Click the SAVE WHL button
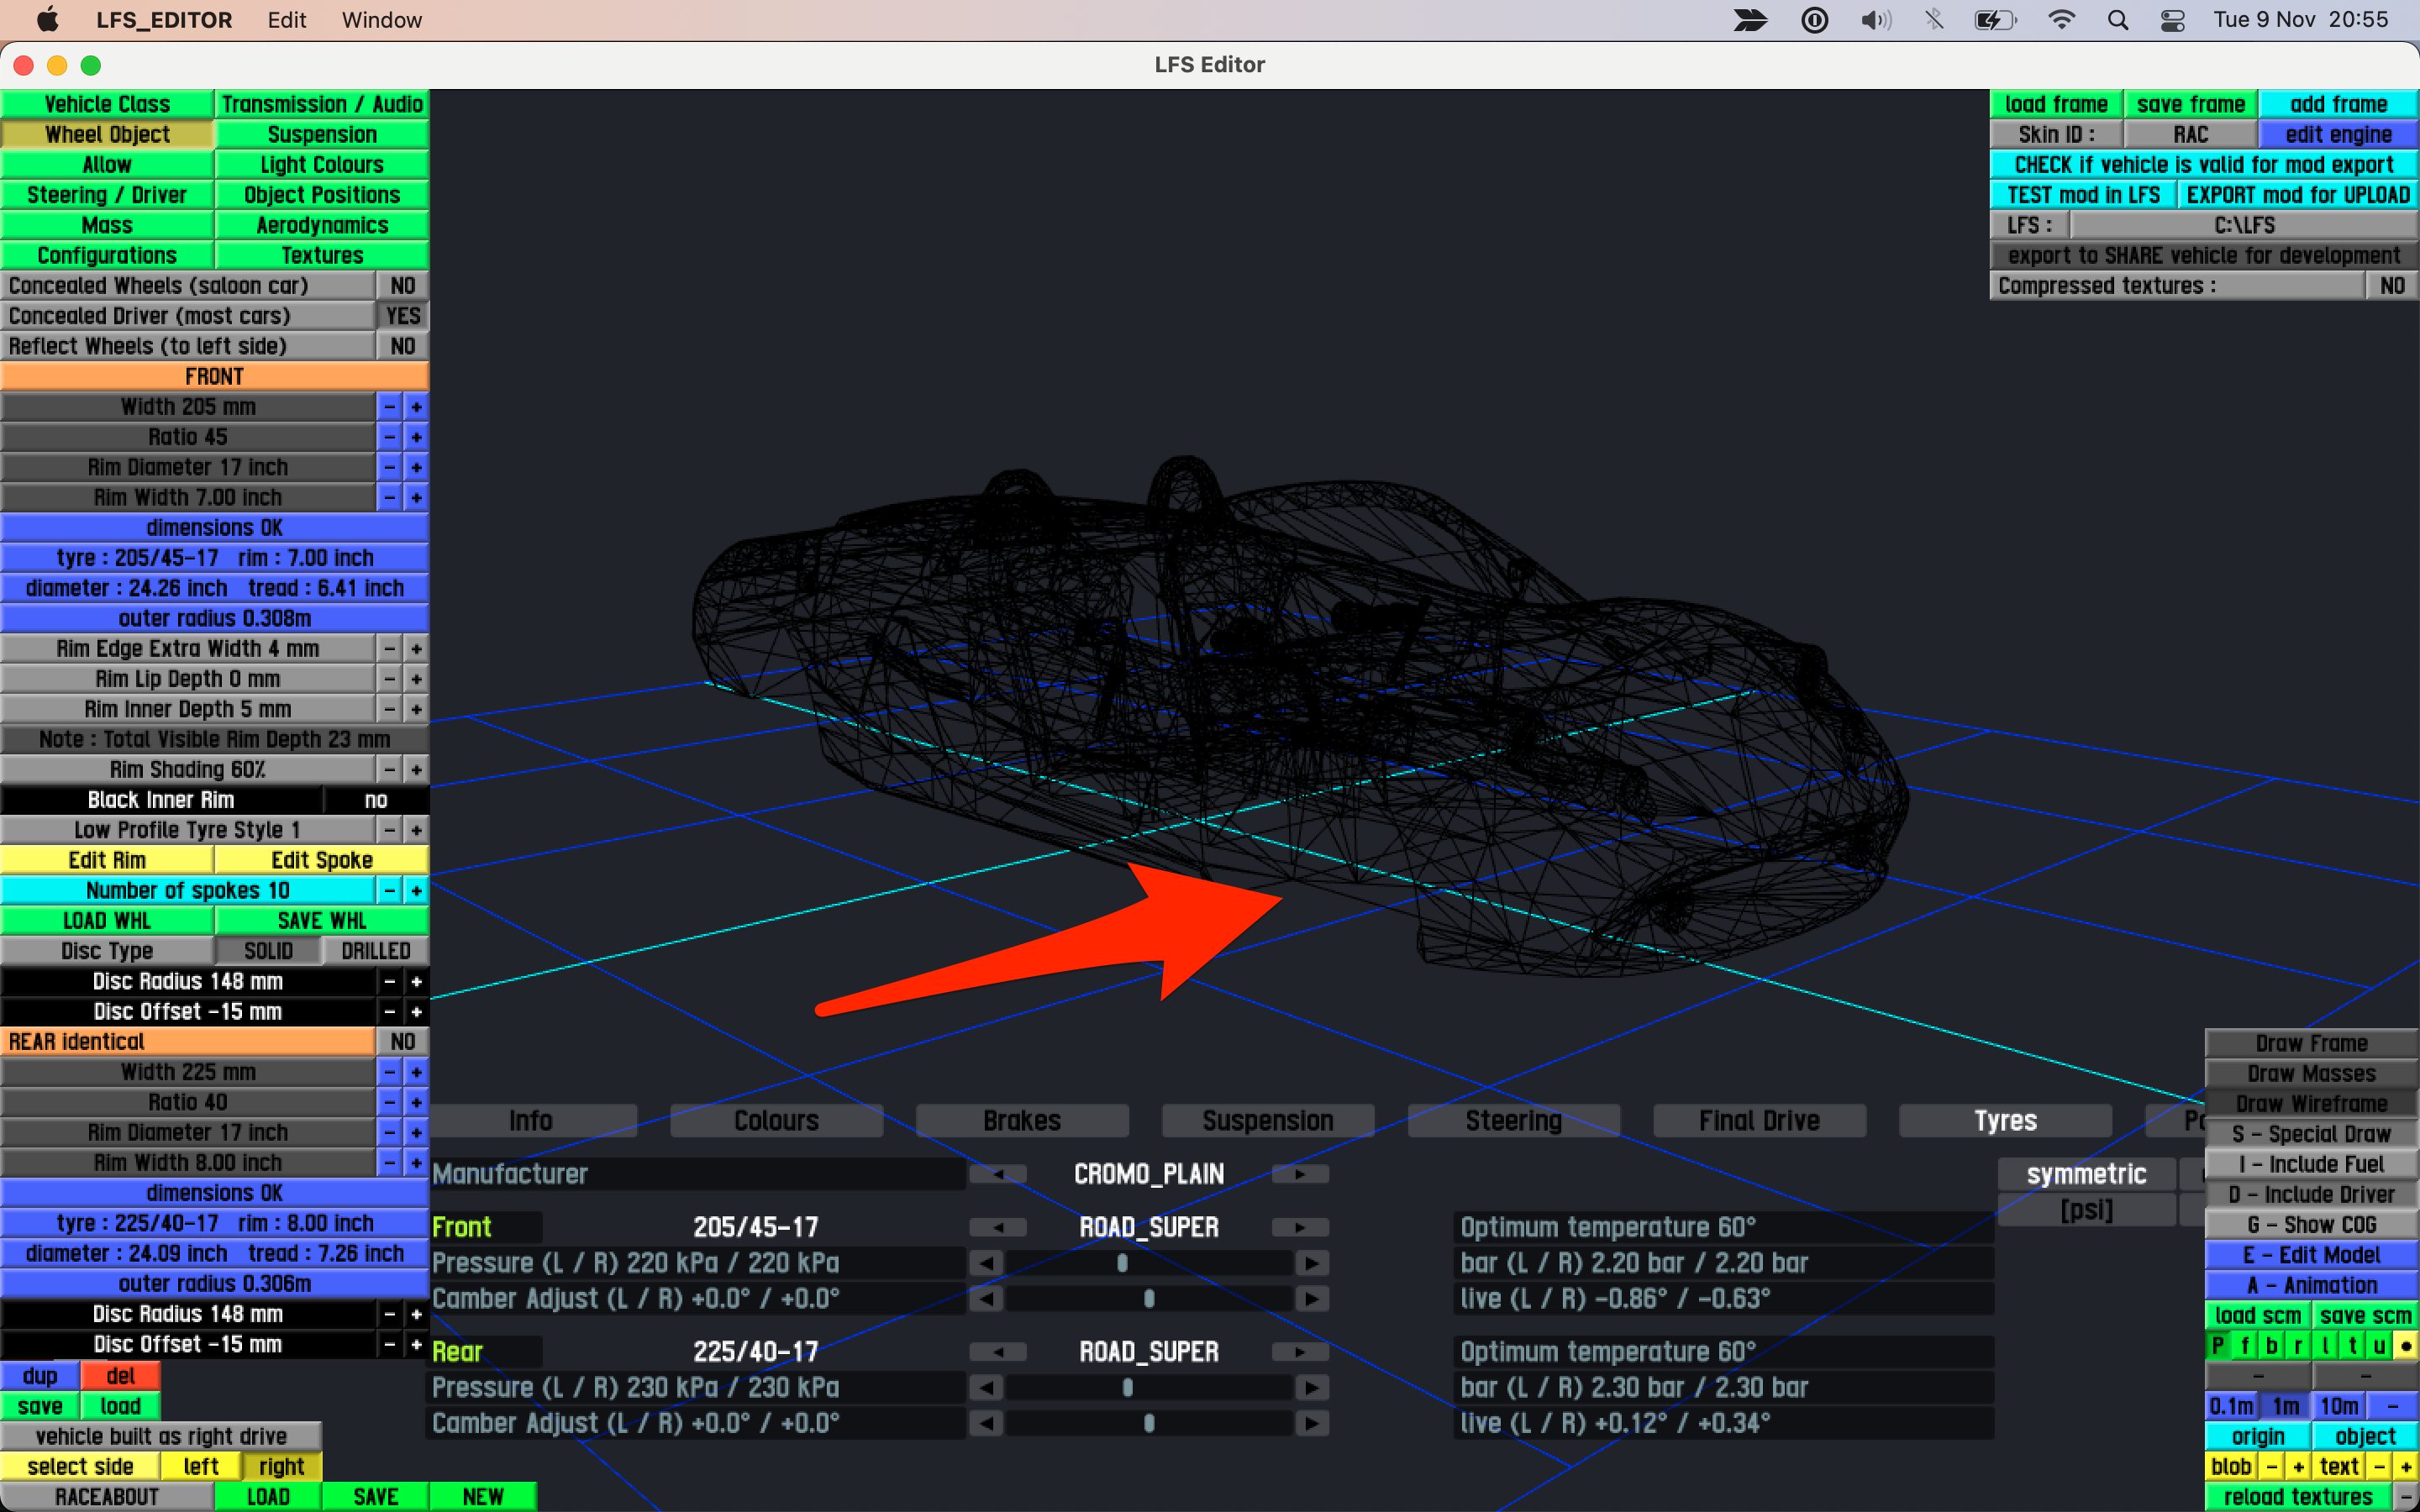This screenshot has height=1512, width=2420. click(x=321, y=921)
